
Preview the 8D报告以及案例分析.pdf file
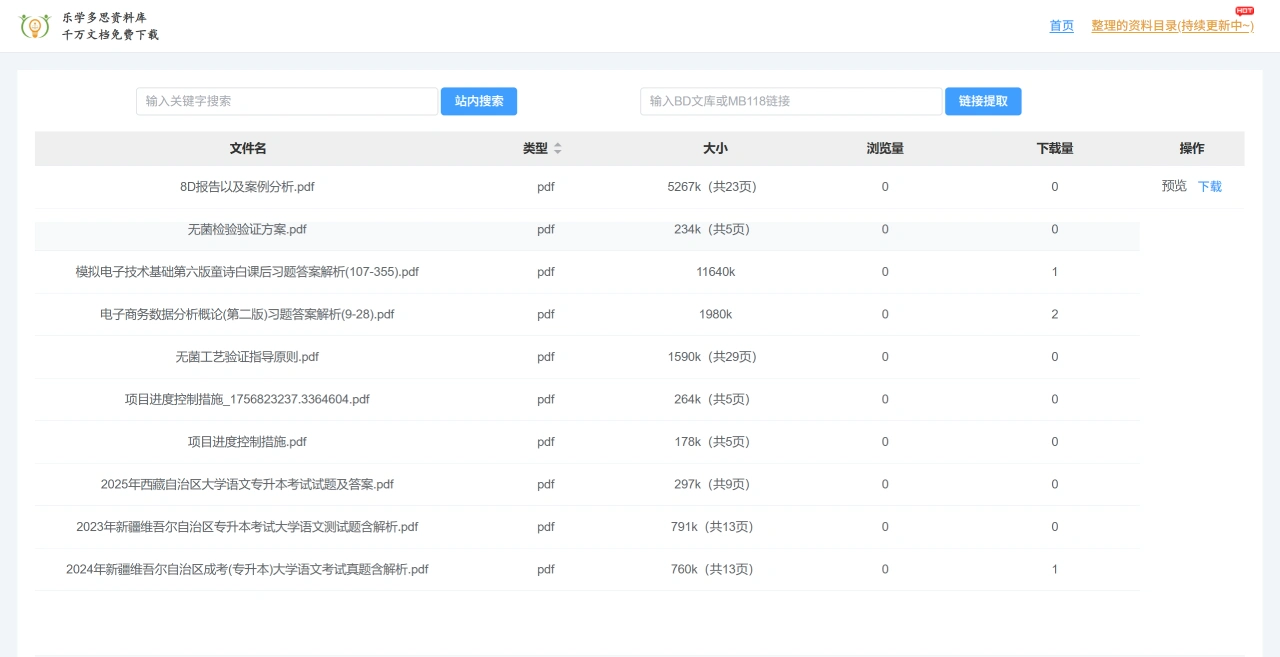point(1174,186)
